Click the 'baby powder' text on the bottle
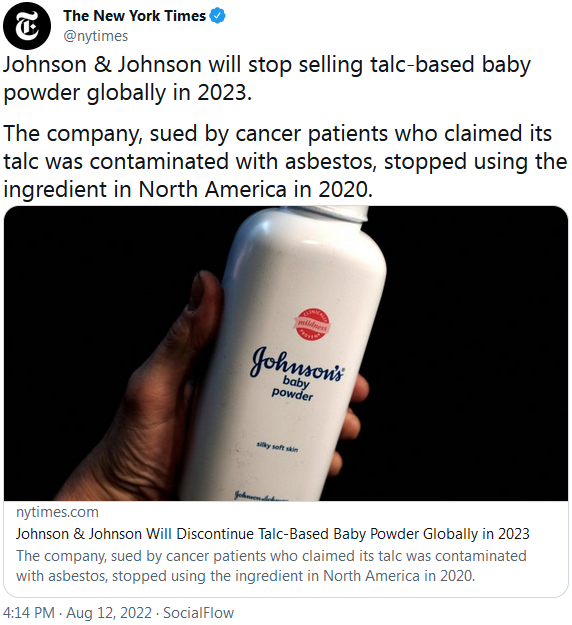The height and width of the screenshot is (625, 572). tap(293, 389)
